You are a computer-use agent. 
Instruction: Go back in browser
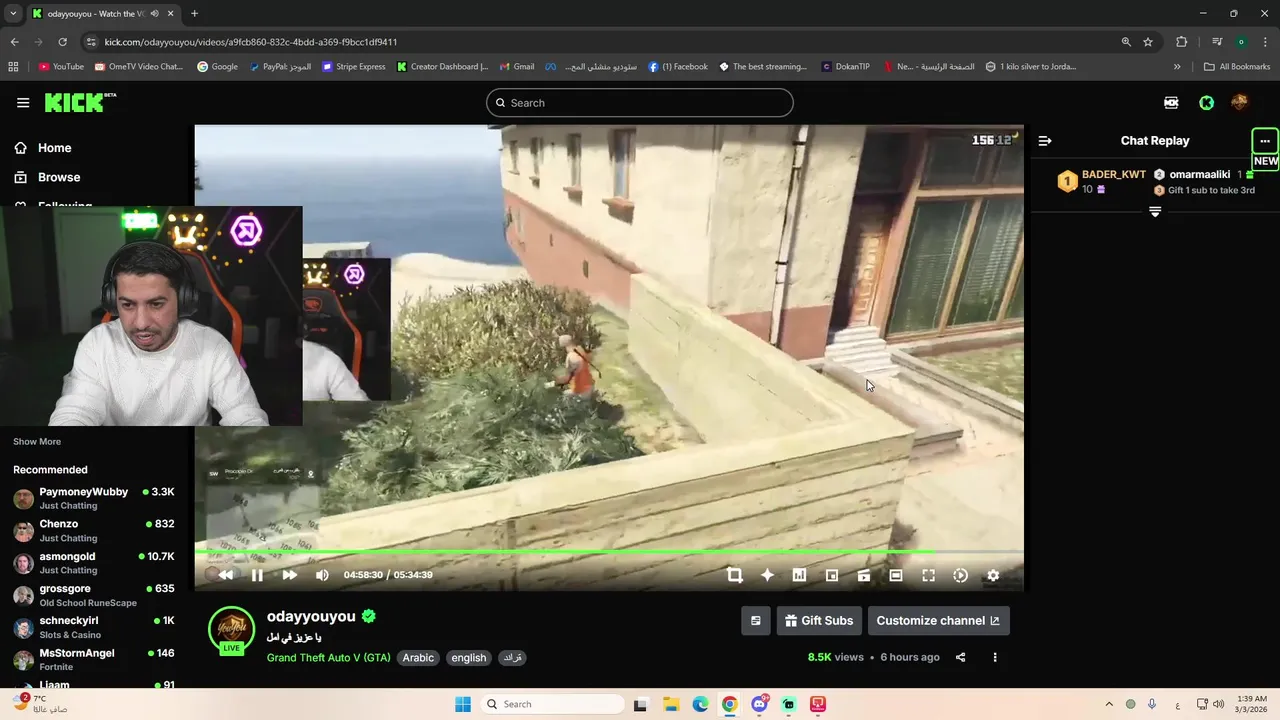[x=14, y=42]
